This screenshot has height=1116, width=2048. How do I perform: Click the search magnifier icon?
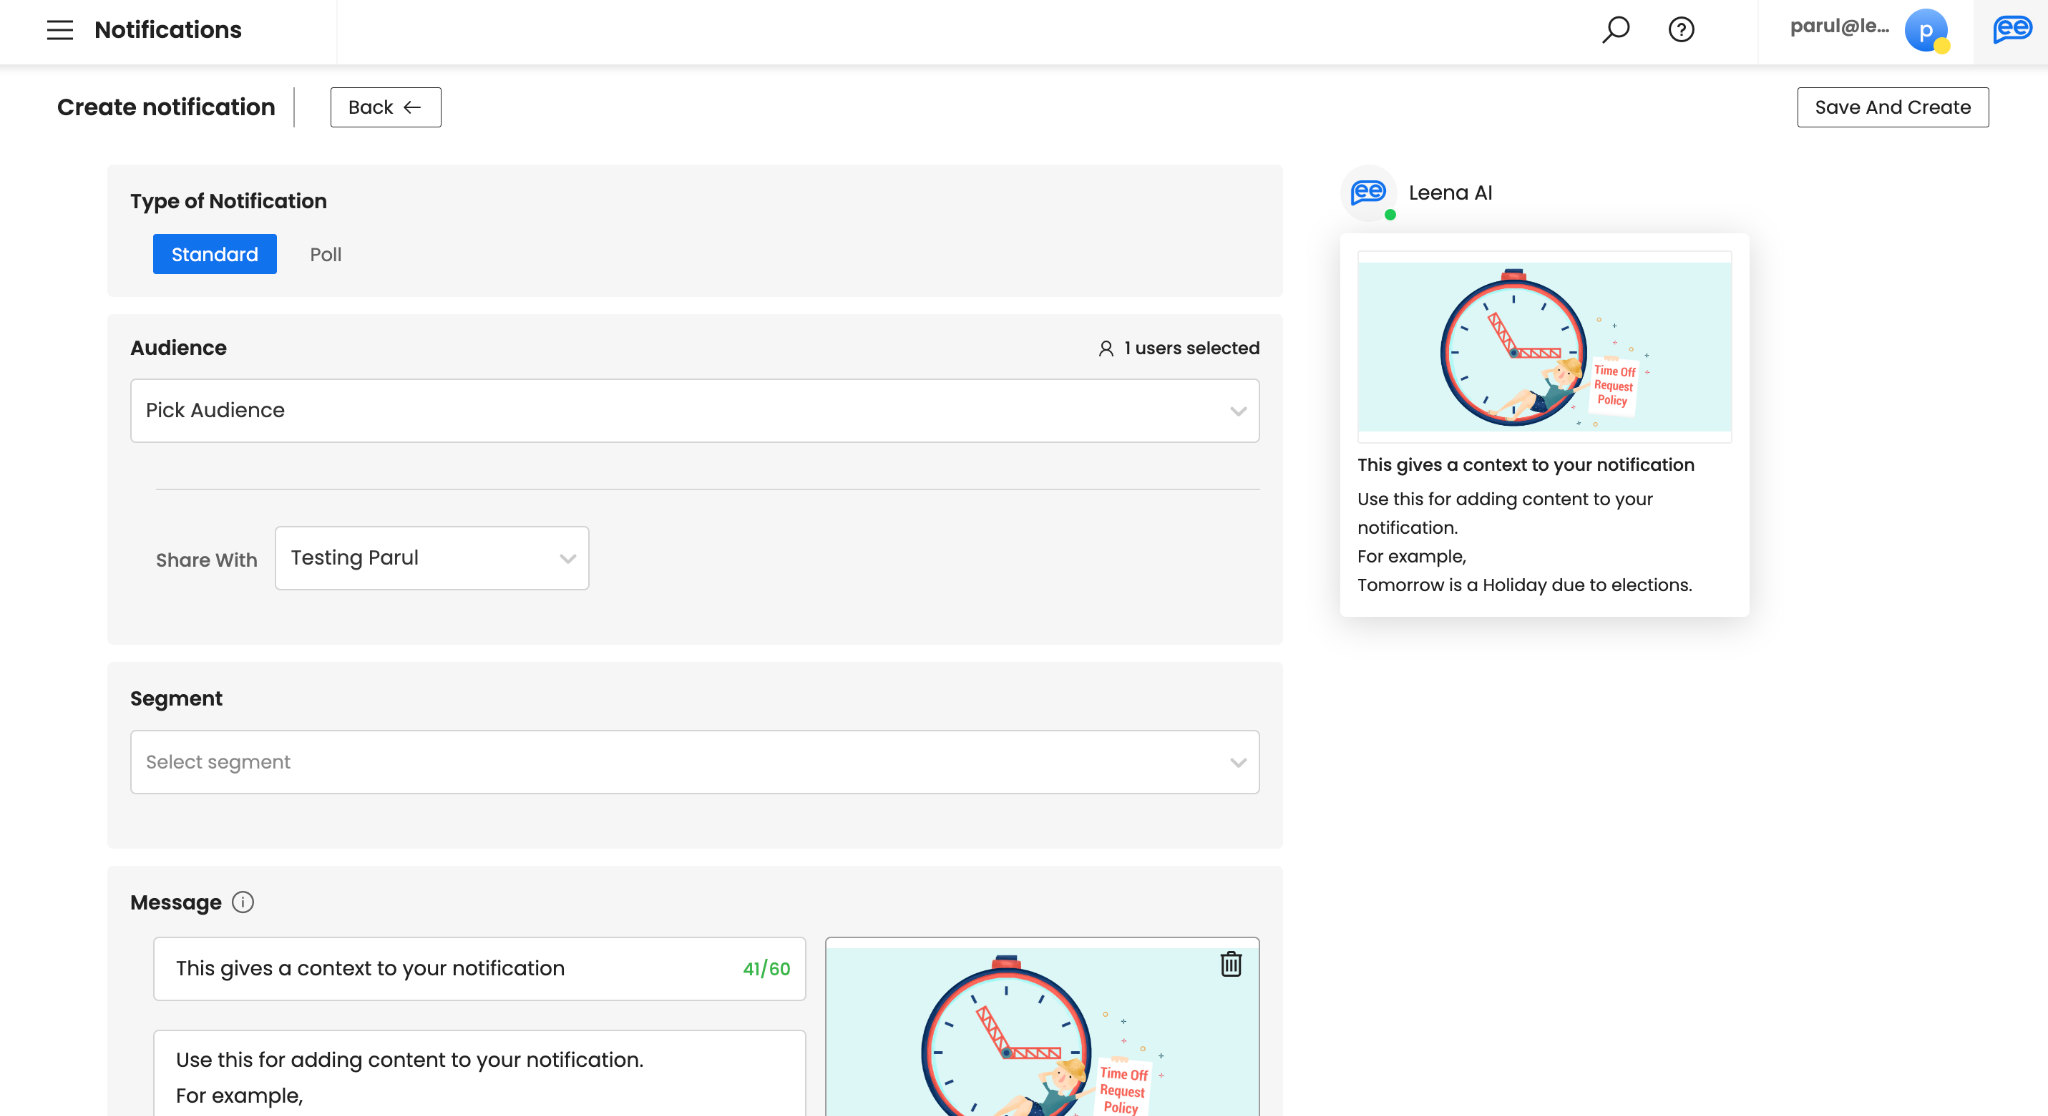pos(1615,30)
